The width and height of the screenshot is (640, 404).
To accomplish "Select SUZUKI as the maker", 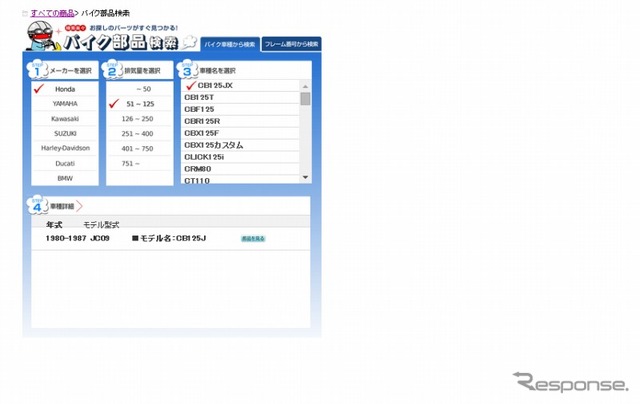I will pos(65,133).
